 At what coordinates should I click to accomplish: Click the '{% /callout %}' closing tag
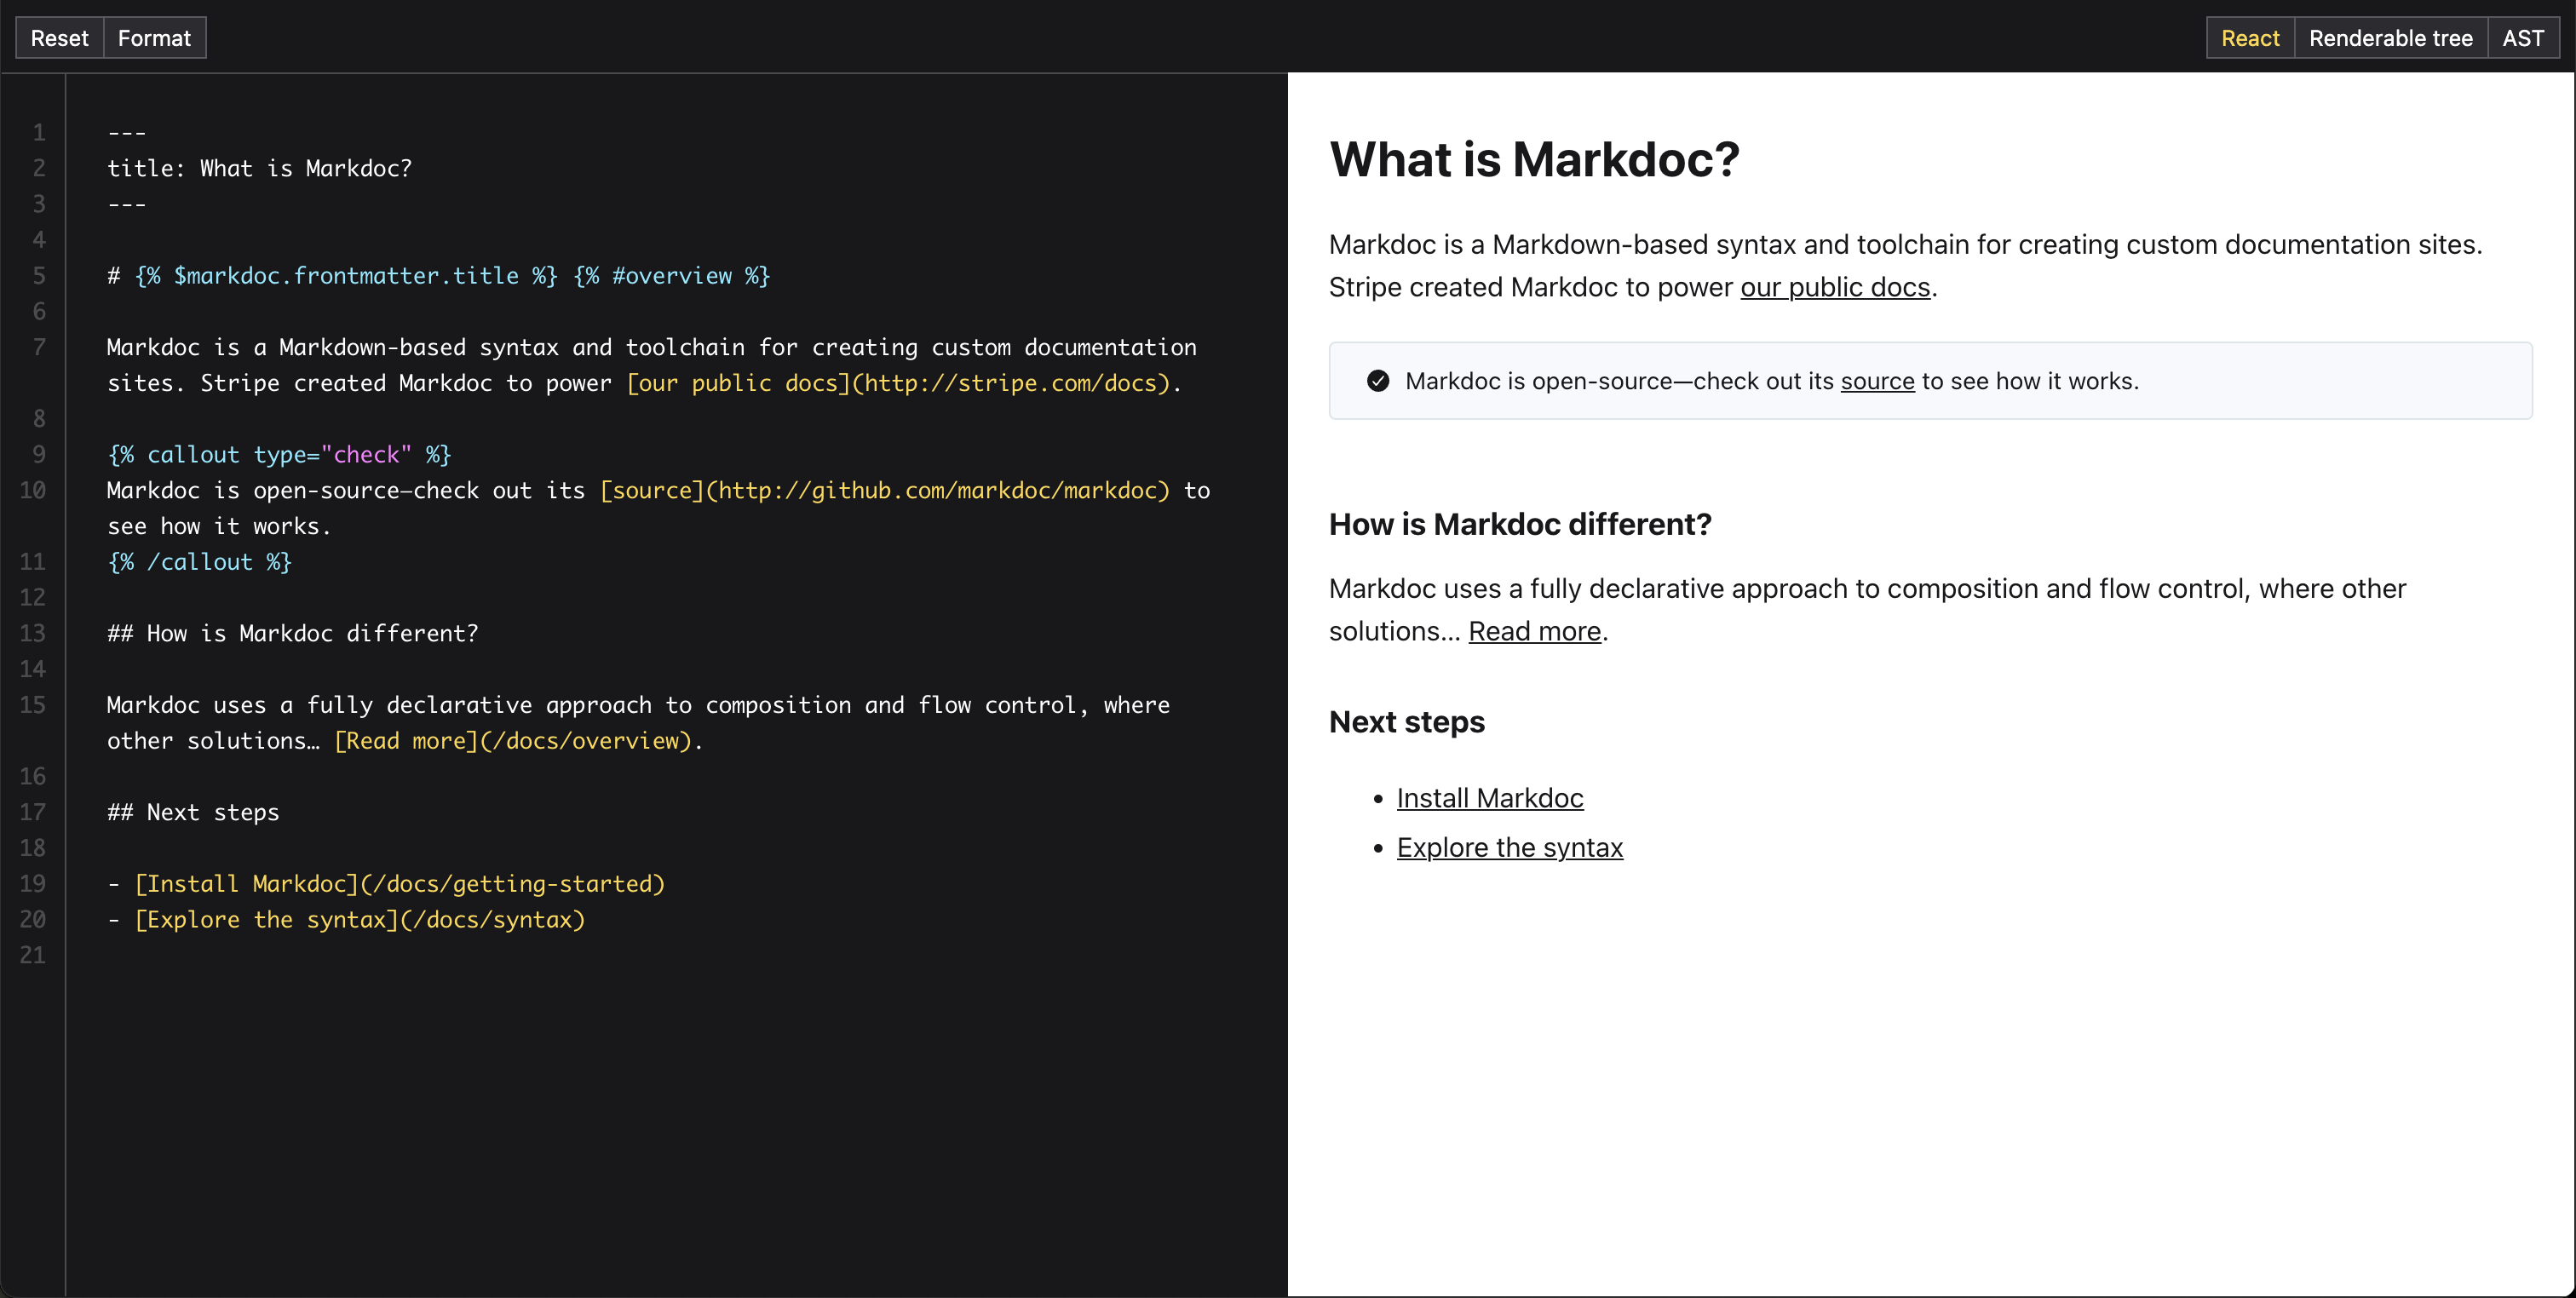[x=199, y=562]
